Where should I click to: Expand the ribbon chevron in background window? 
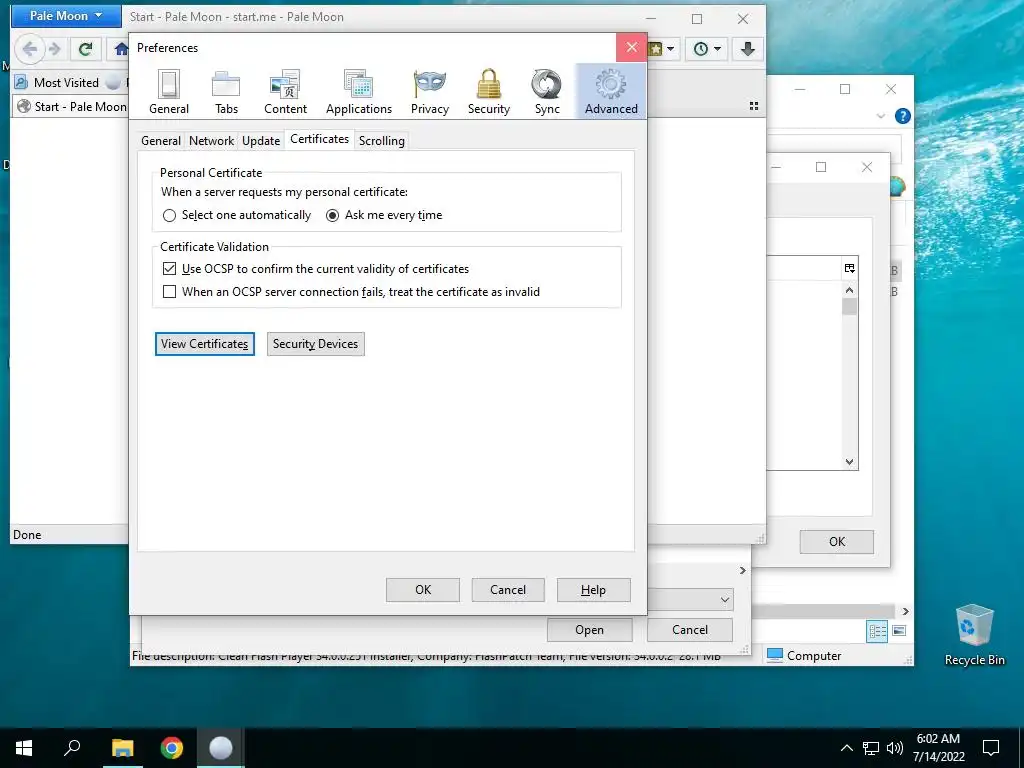[x=881, y=116]
